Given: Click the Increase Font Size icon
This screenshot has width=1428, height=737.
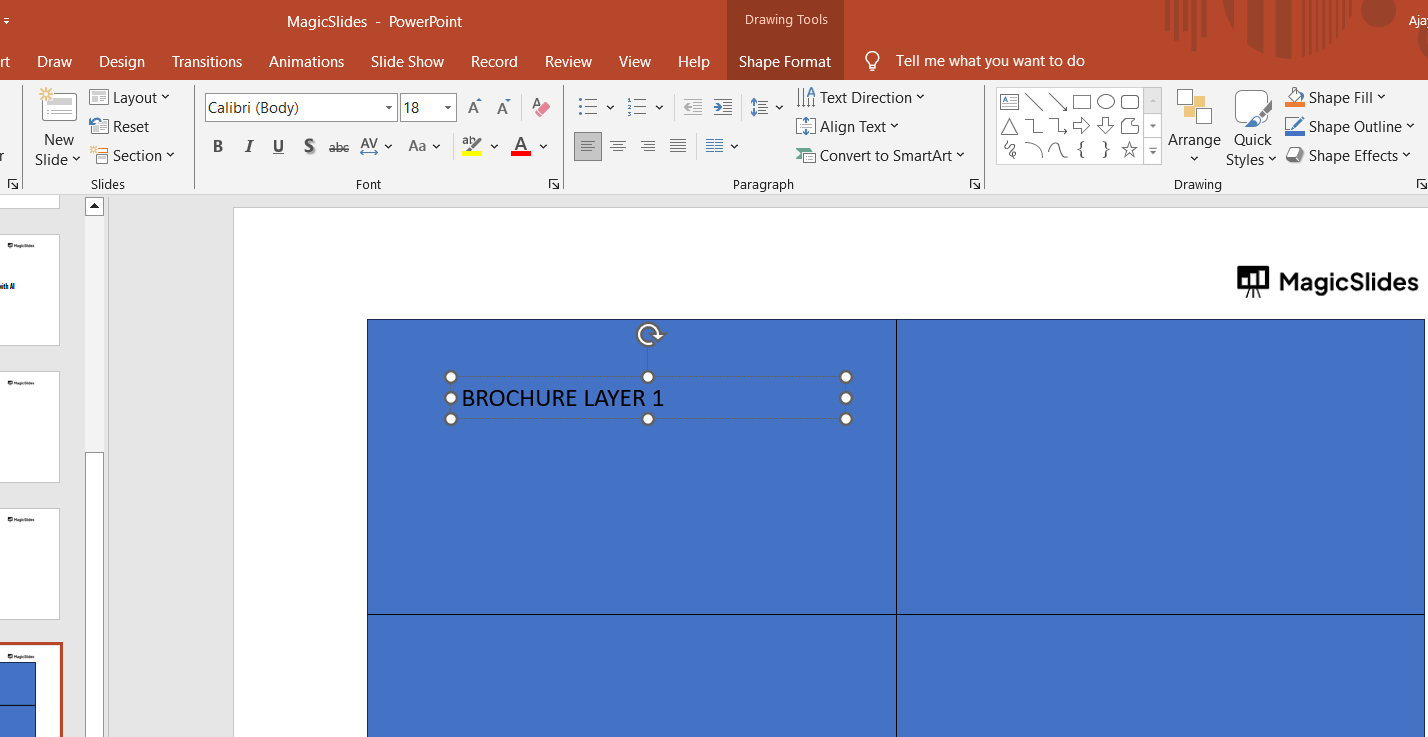Looking at the screenshot, I should pyautogui.click(x=475, y=108).
